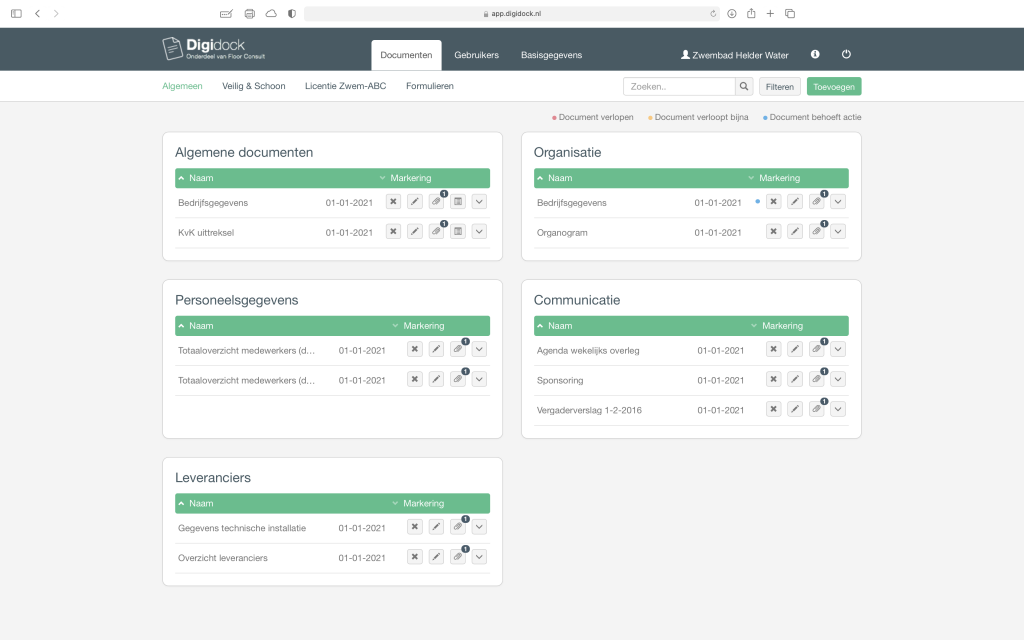Click the table icon on the Bedrijfsgegevens row
This screenshot has width=1024, height=640.
pos(458,201)
